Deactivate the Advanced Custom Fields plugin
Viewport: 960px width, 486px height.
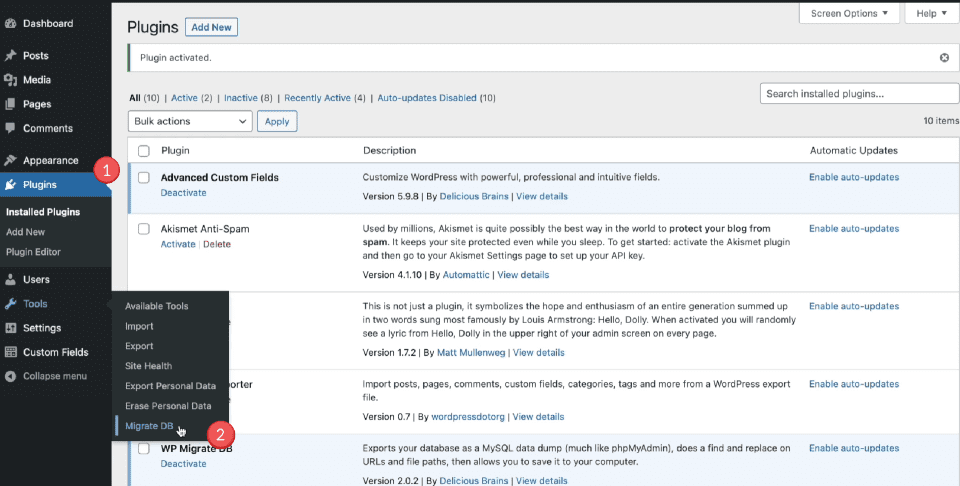183,193
